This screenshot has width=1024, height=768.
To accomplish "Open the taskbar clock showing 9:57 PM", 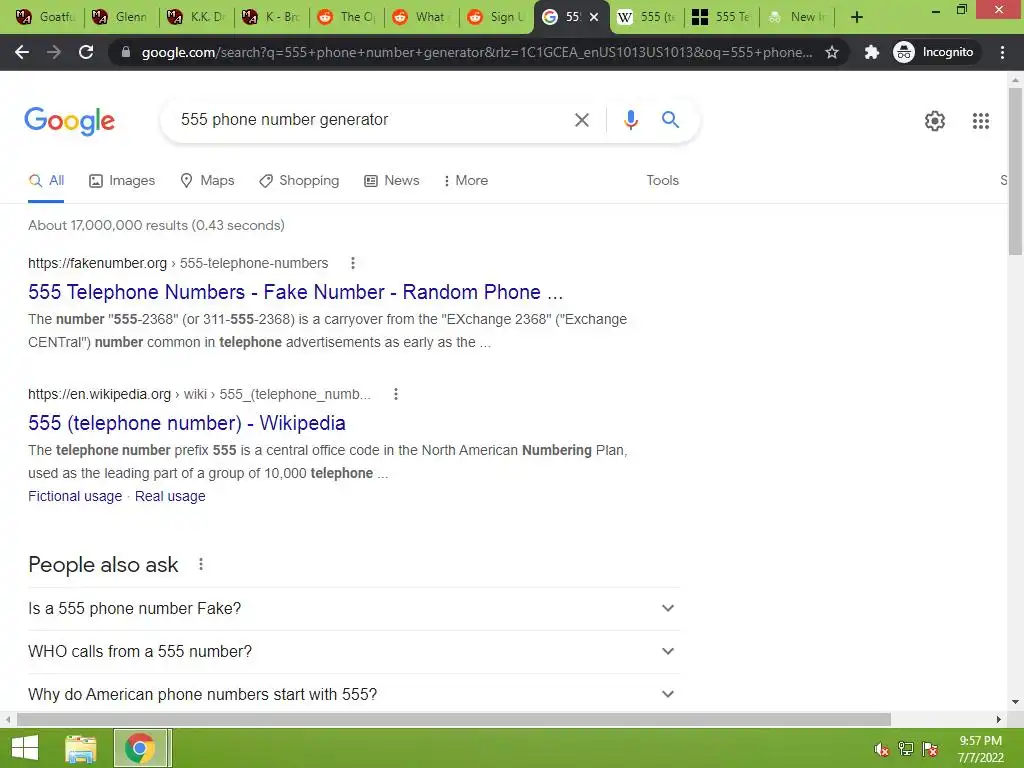I will tap(980, 749).
